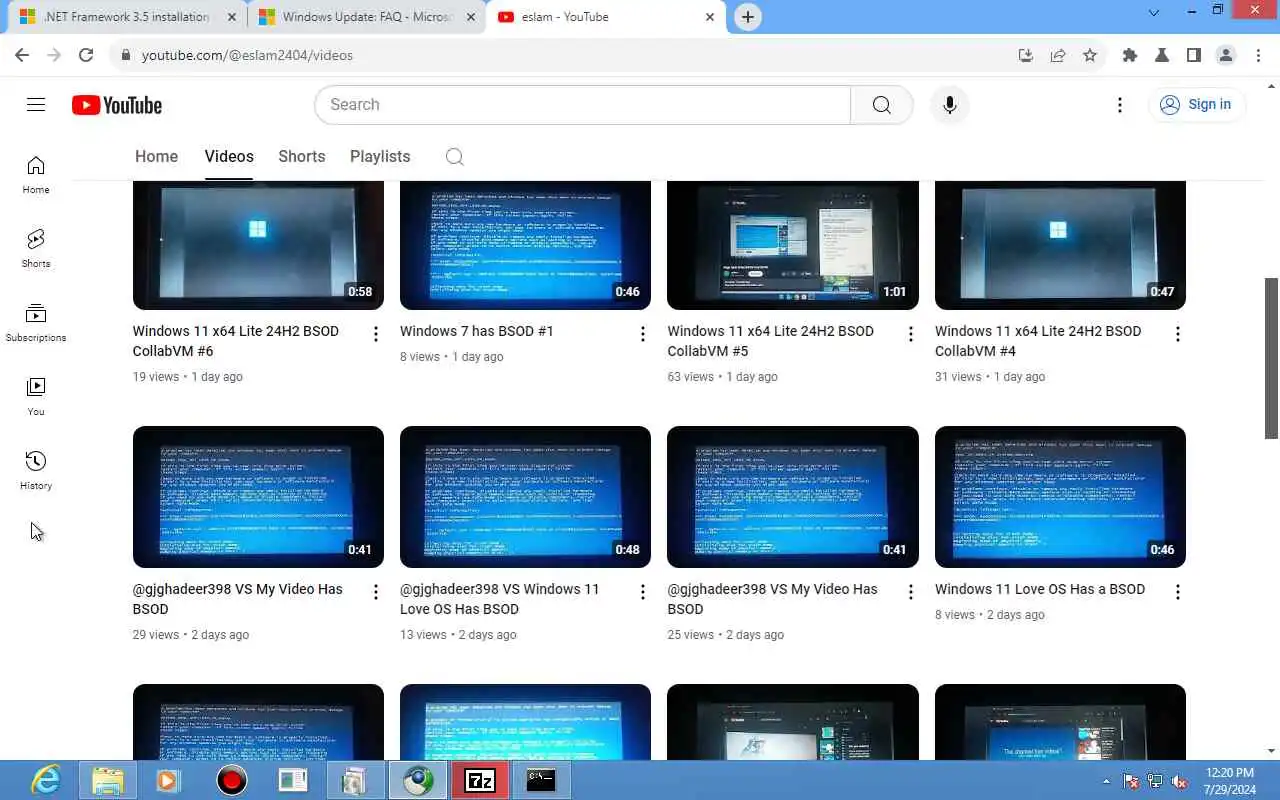This screenshot has height=800, width=1280.
Task: Search within channel magnifier icon
Action: click(454, 157)
